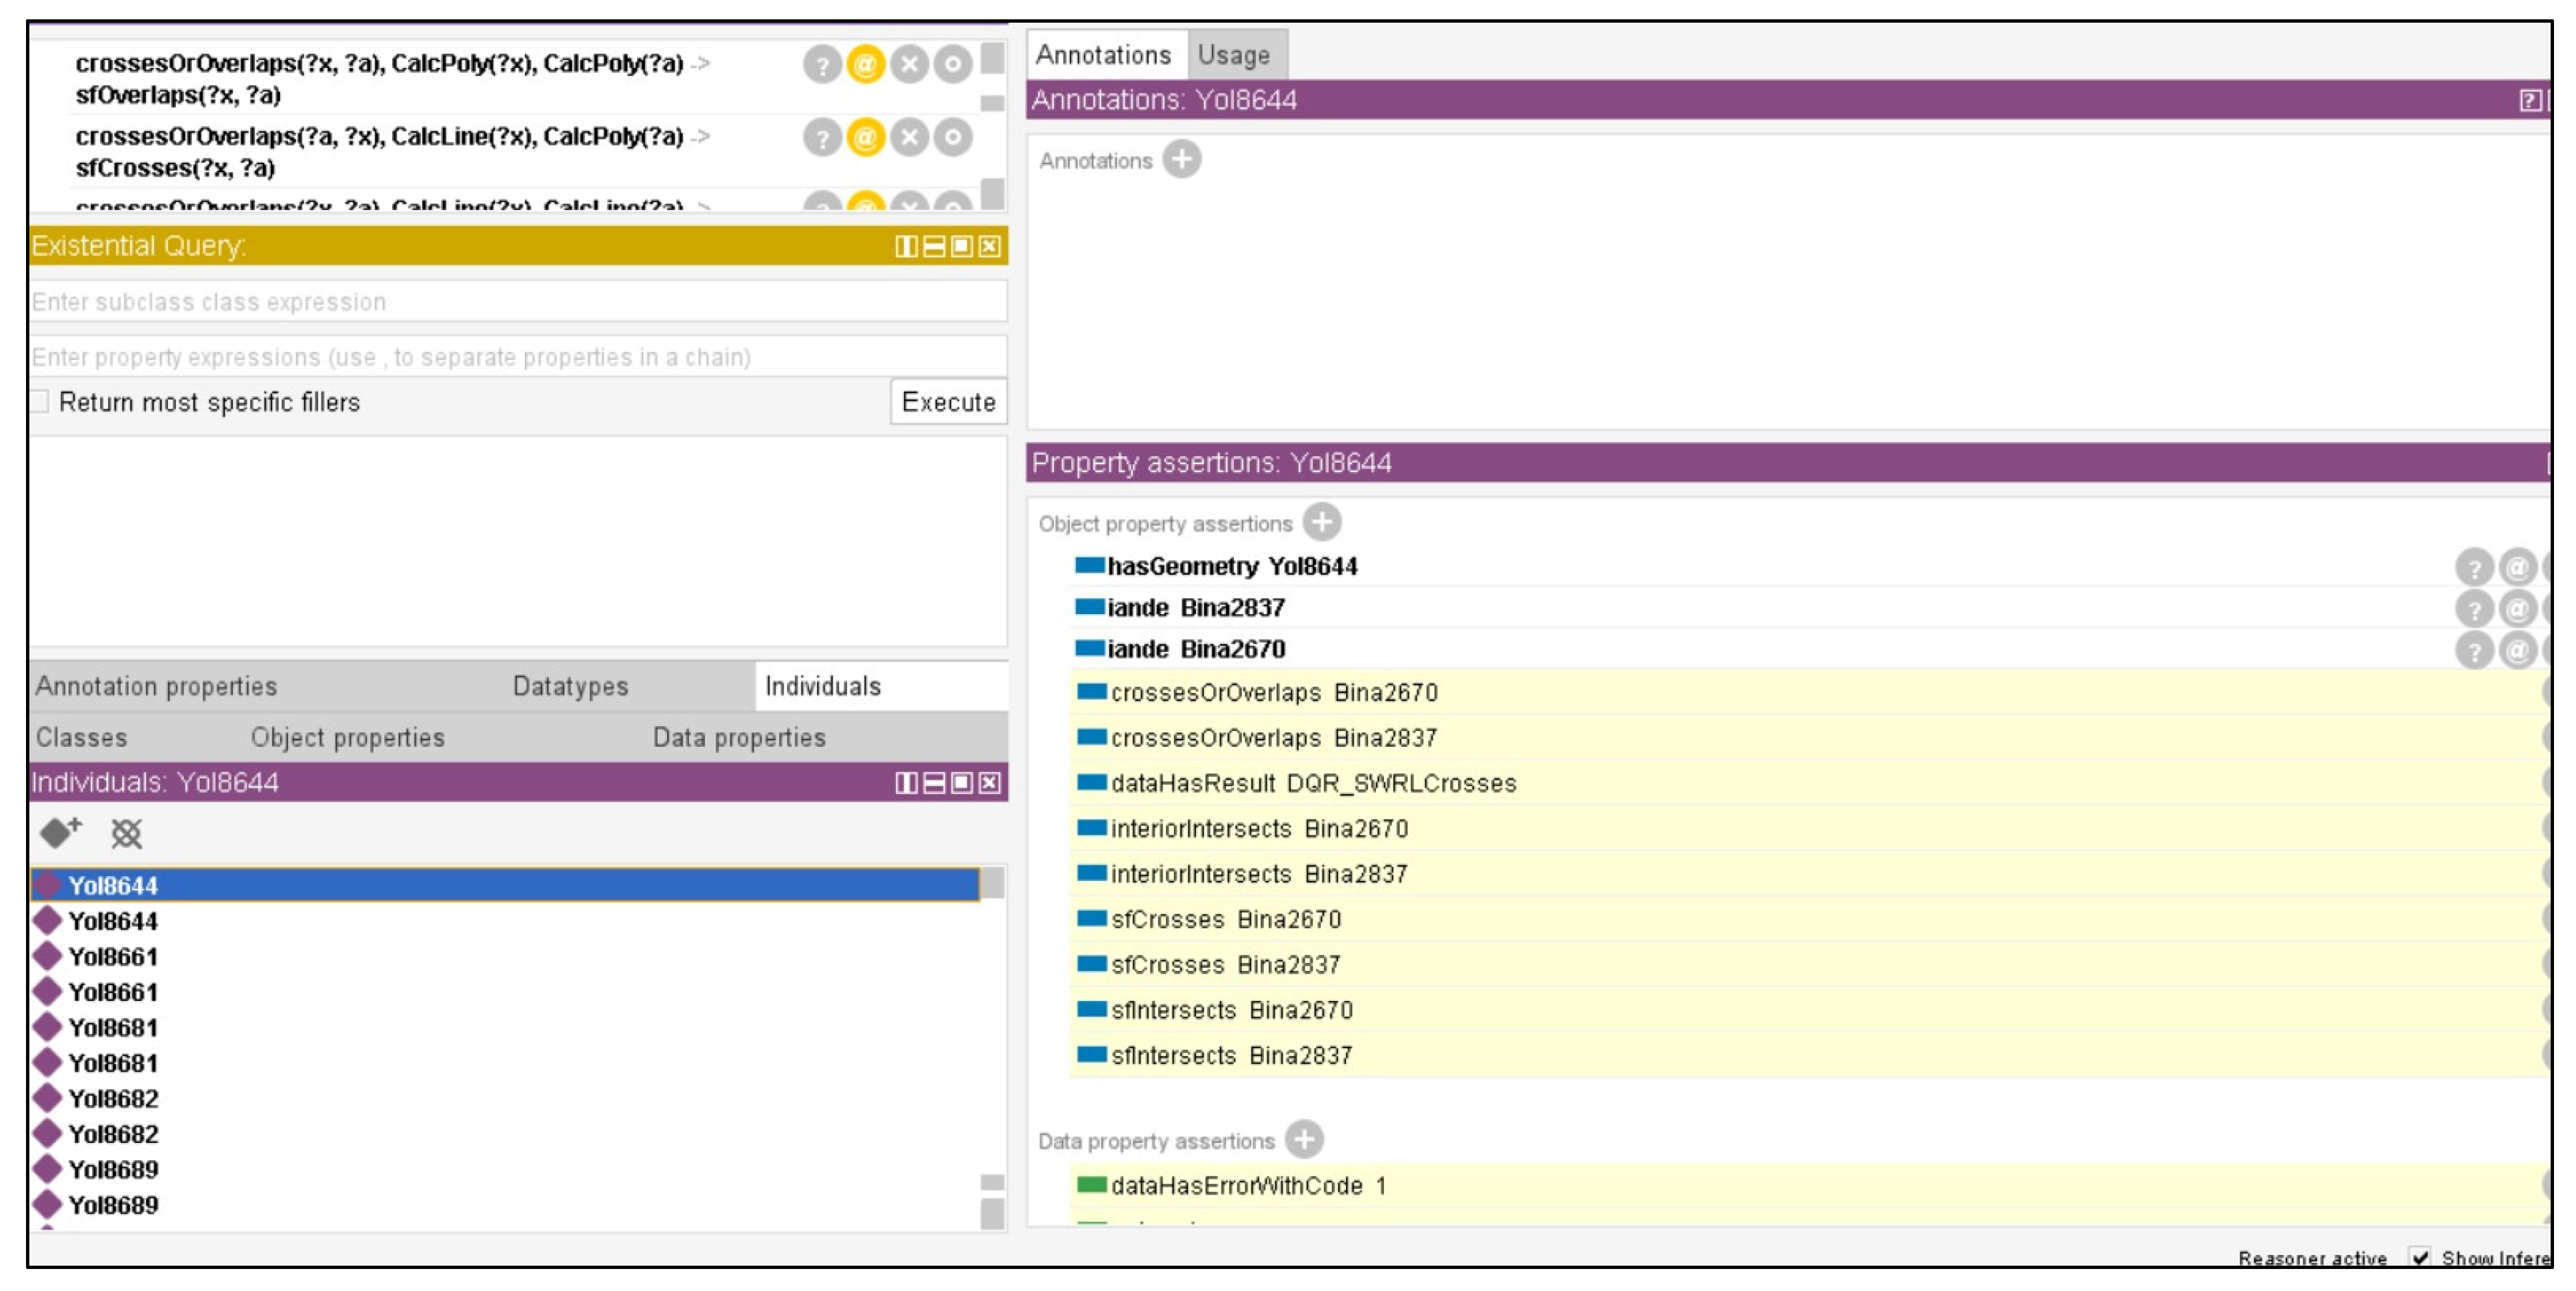Select the first Yol8661 individual
The image size is (2576, 1291).
(x=113, y=957)
